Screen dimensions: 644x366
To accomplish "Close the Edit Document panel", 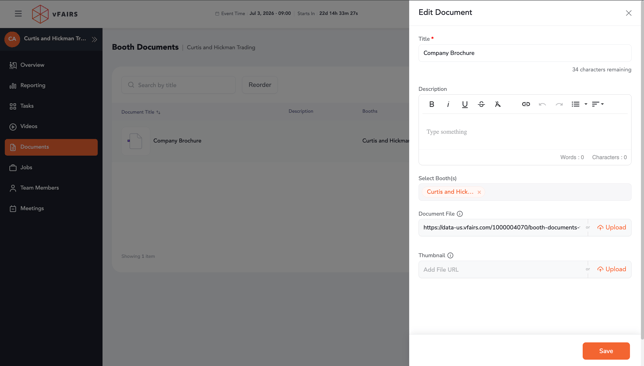I will 628,13.
